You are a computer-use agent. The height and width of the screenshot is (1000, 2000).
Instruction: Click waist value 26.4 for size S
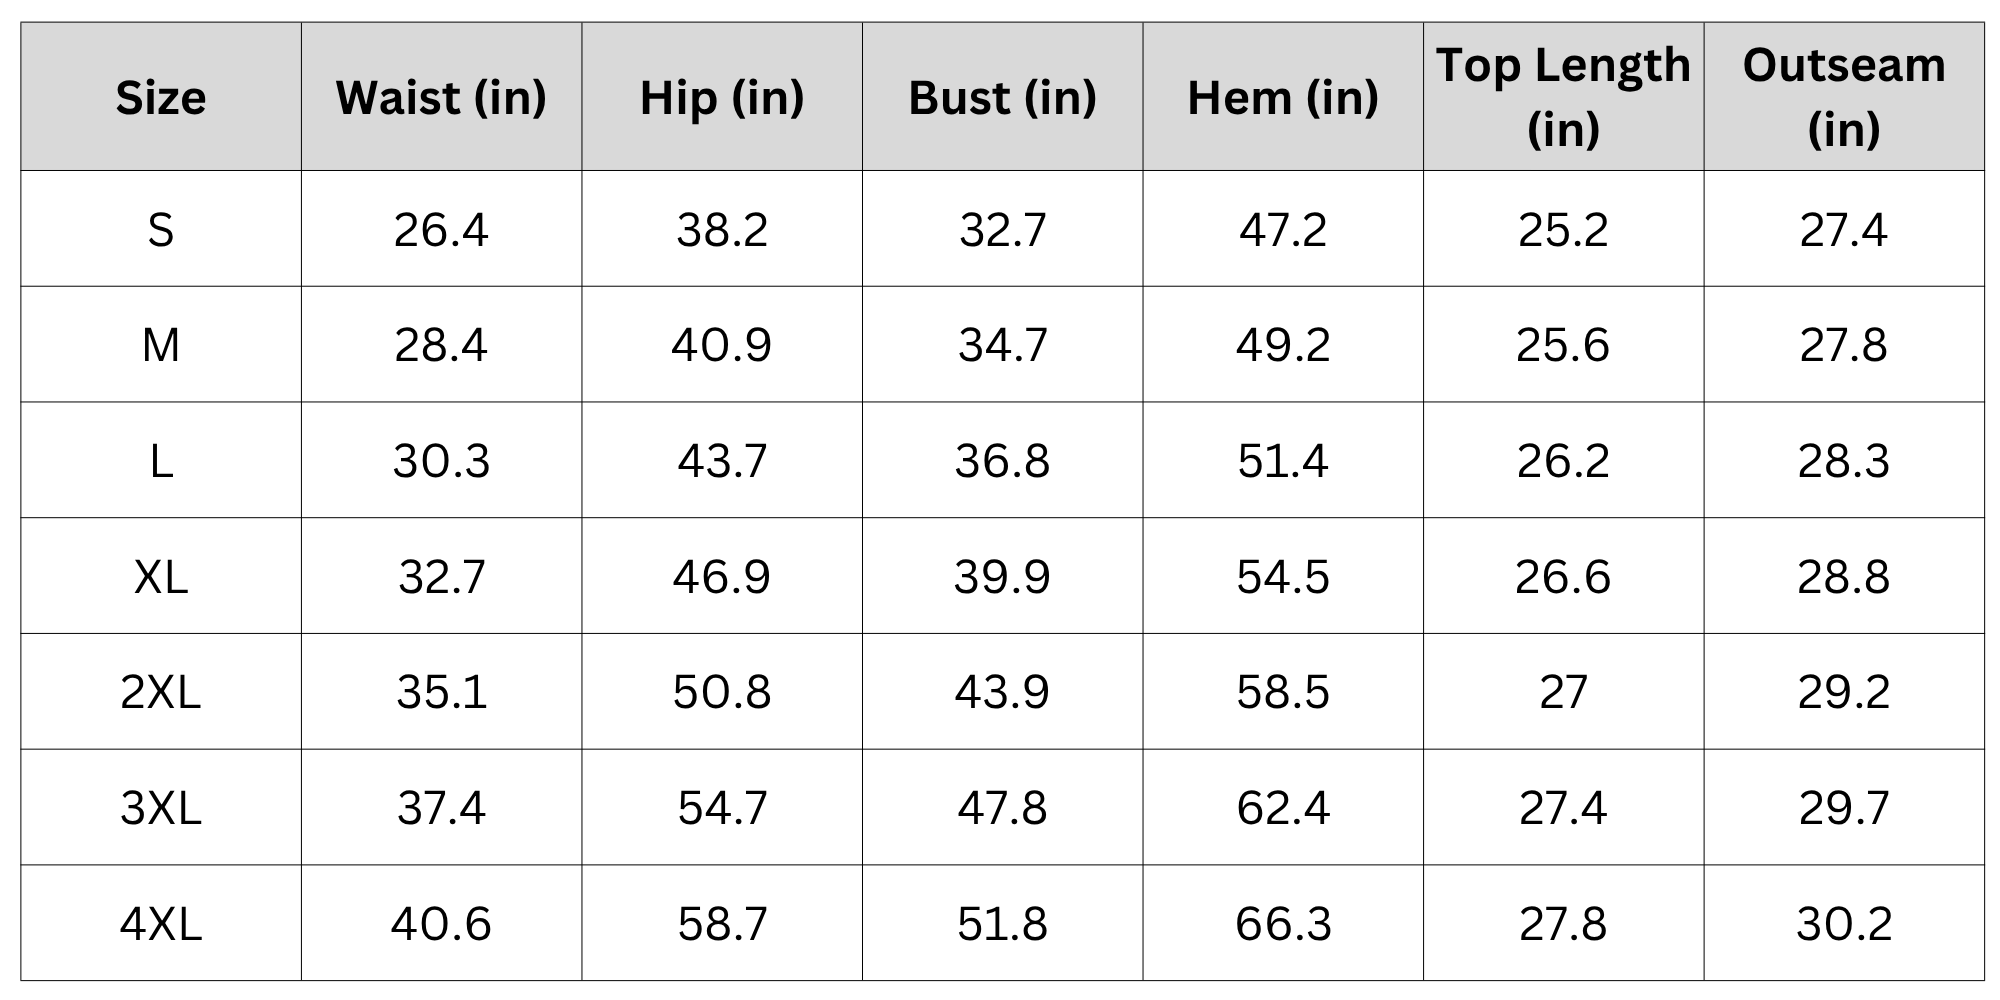tap(441, 229)
